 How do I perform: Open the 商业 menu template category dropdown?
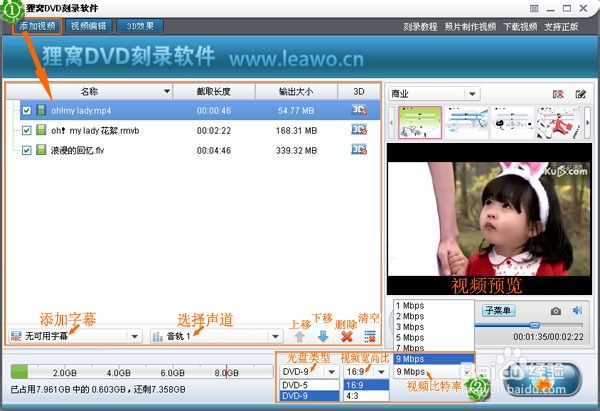point(434,94)
